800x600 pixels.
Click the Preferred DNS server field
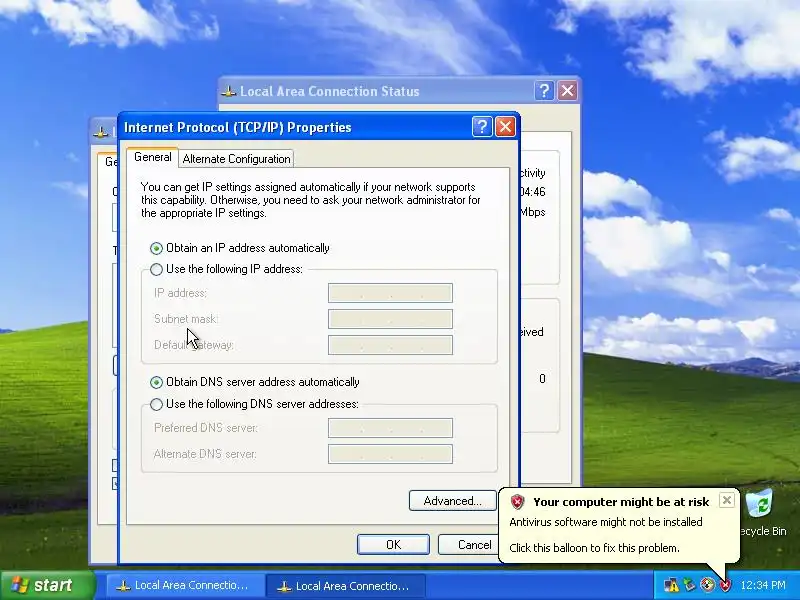click(x=390, y=428)
